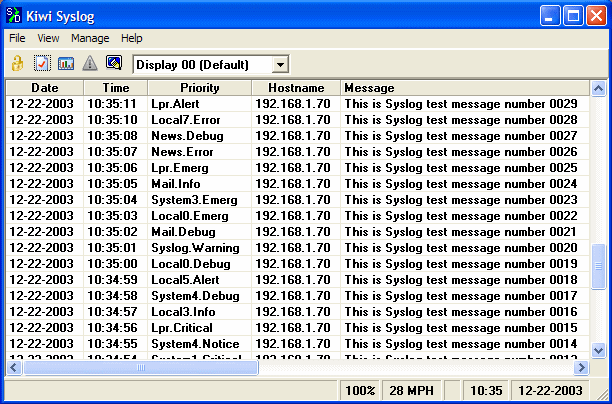The image size is (612, 404).
Task: Open the statistics bar chart icon
Action: pyautogui.click(x=66, y=64)
